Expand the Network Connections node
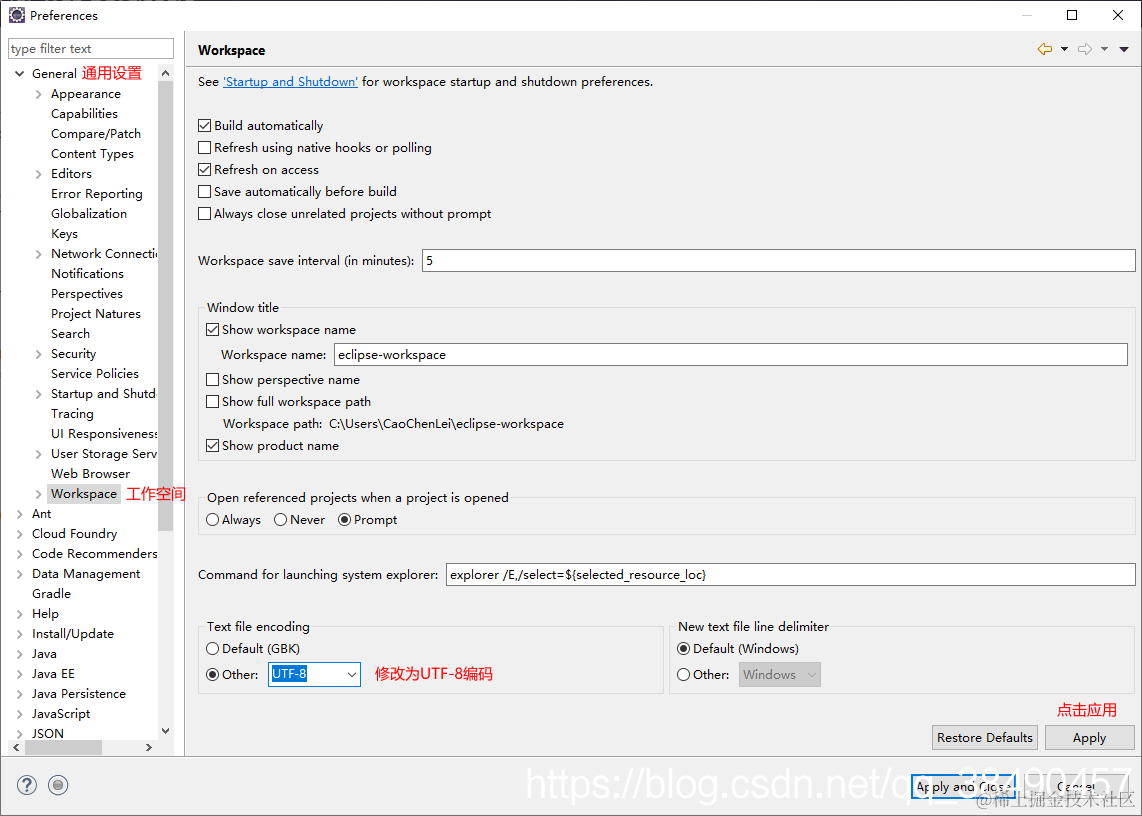The height and width of the screenshot is (816, 1142). (39, 254)
